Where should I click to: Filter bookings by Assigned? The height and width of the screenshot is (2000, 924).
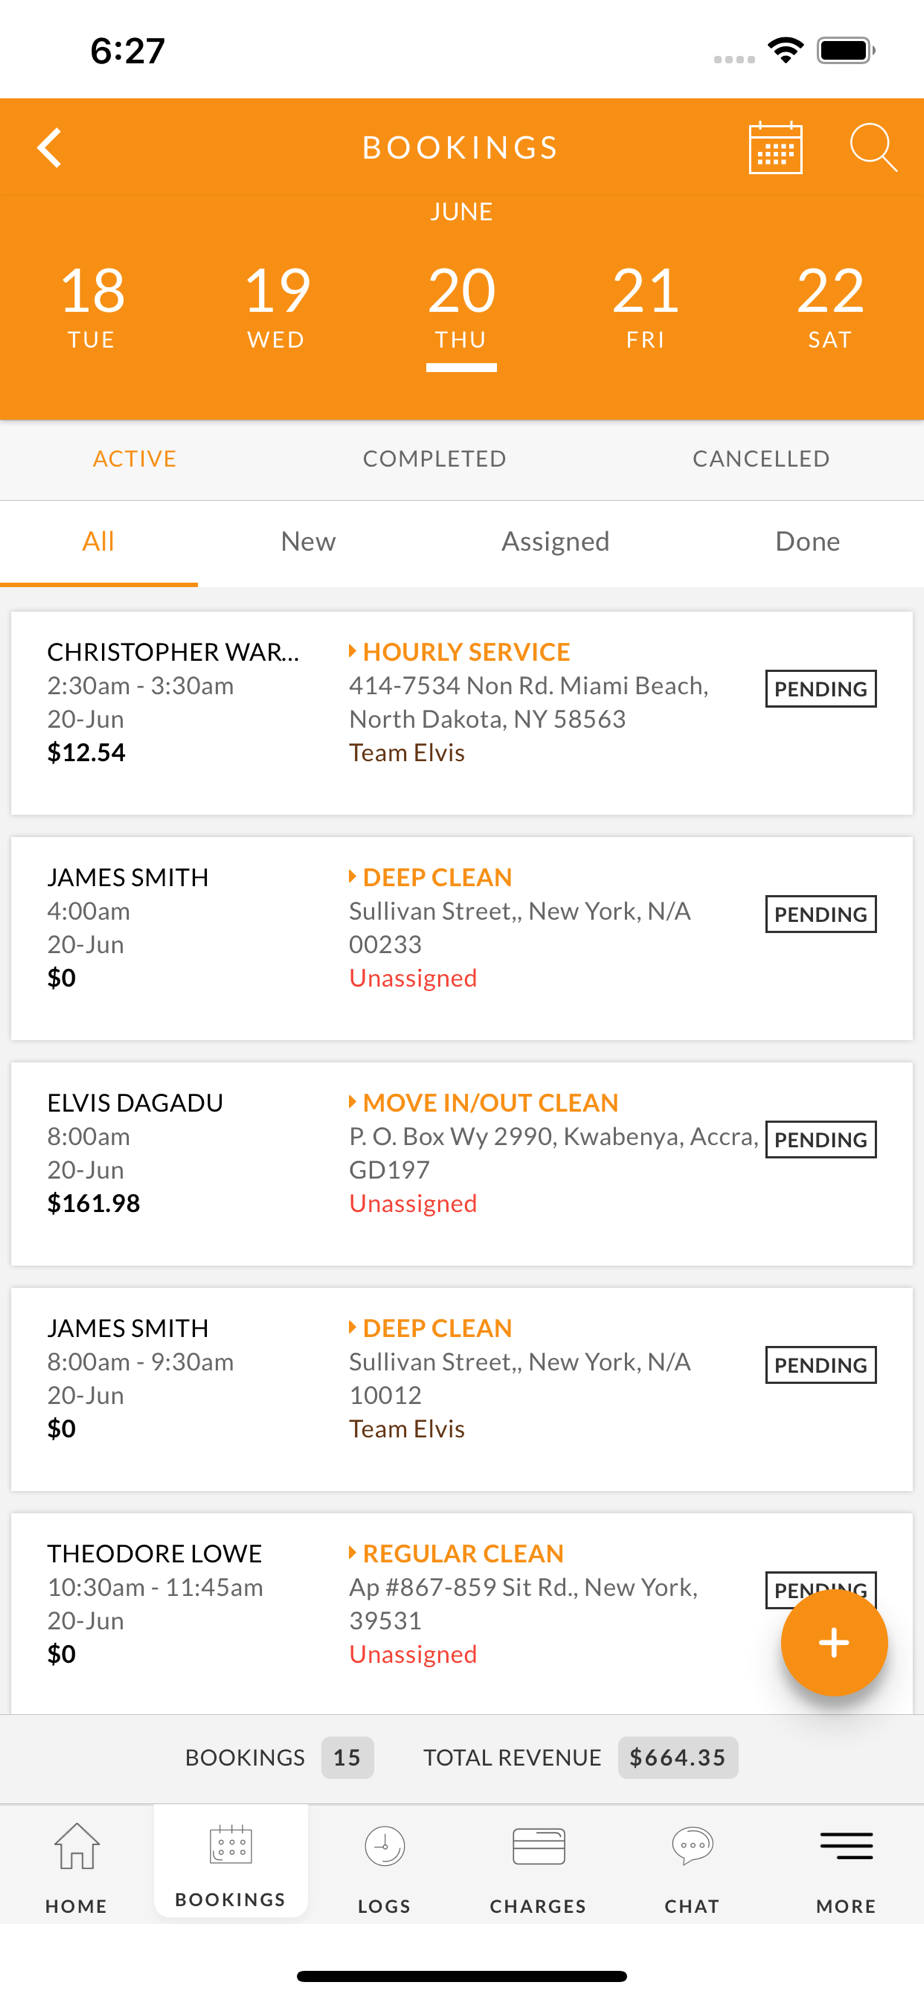pos(555,542)
